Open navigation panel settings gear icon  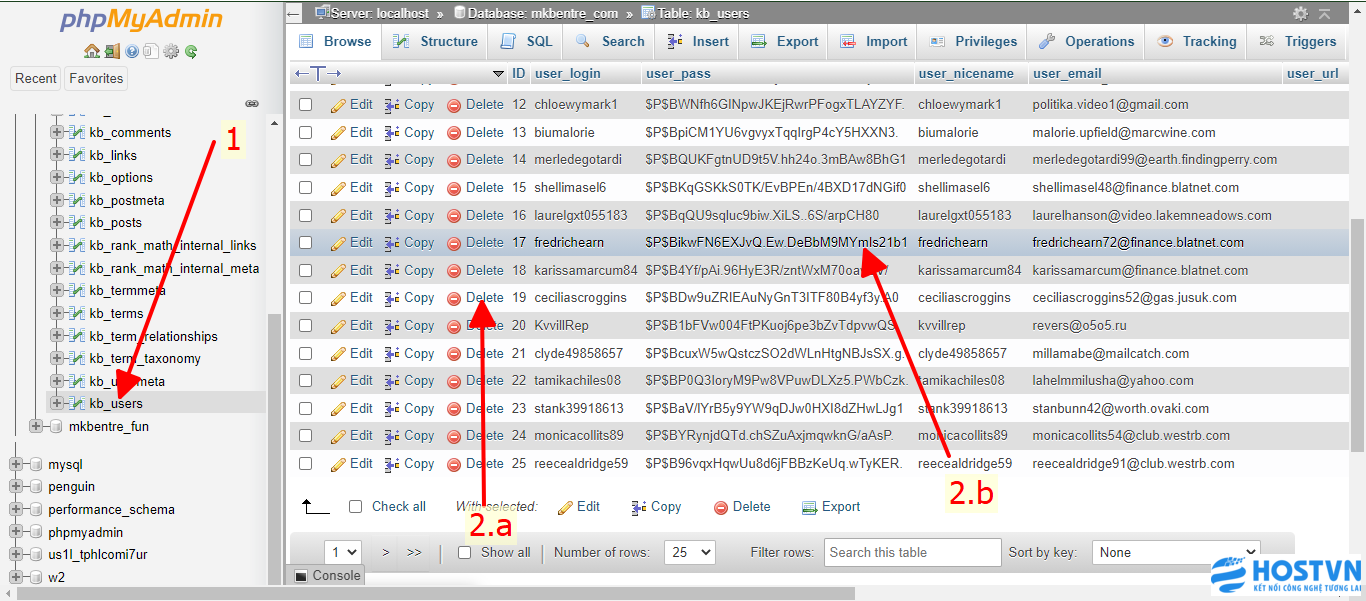pyautogui.click(x=171, y=51)
